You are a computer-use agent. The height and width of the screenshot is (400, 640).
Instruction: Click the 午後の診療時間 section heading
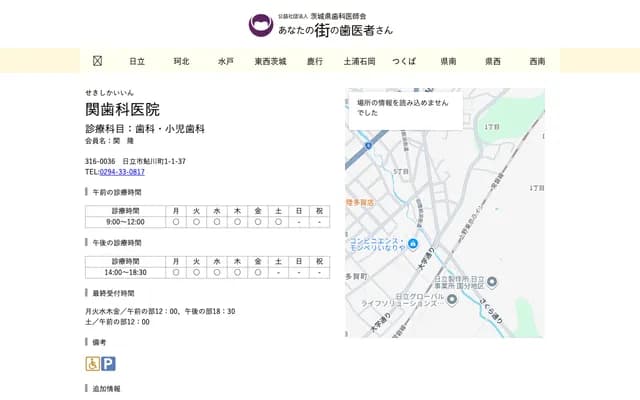pos(117,242)
